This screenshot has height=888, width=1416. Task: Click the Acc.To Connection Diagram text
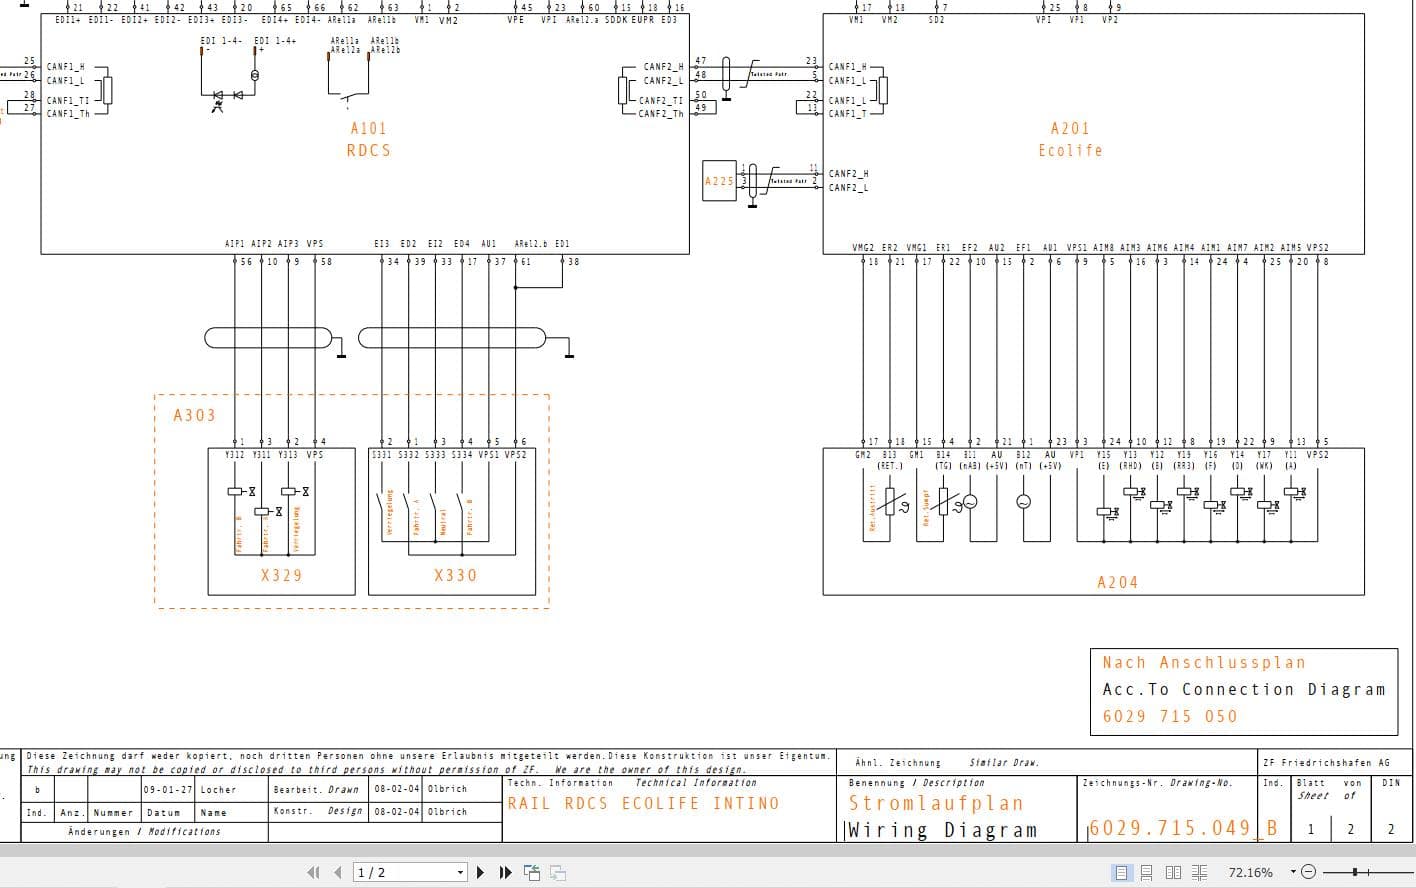pyautogui.click(x=1244, y=689)
